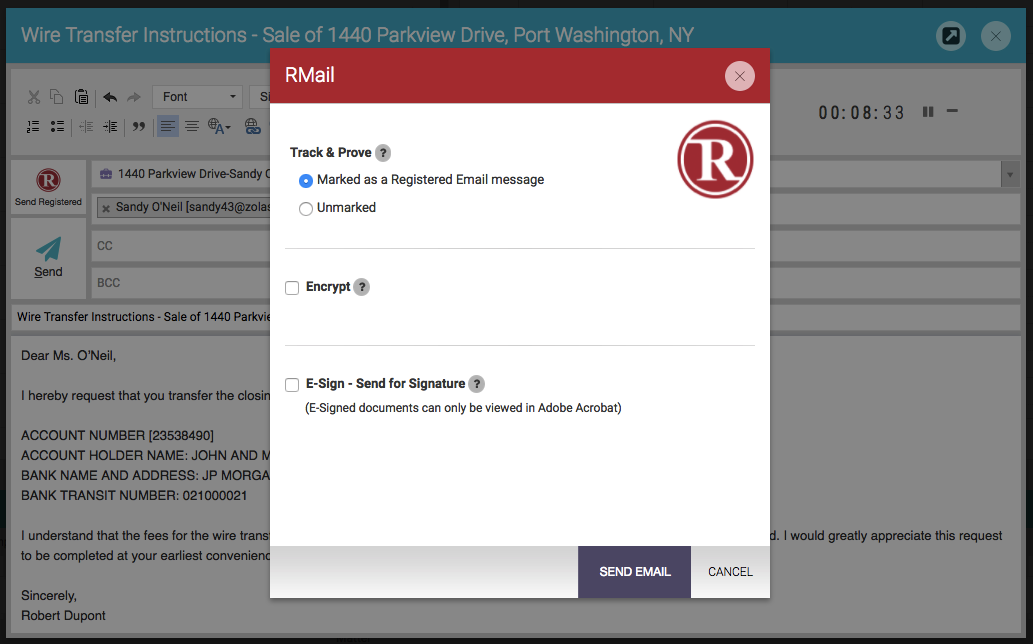Image resolution: width=1033 pixels, height=644 pixels.
Task: Click the Send Registered RMail icon
Action: tap(48, 187)
